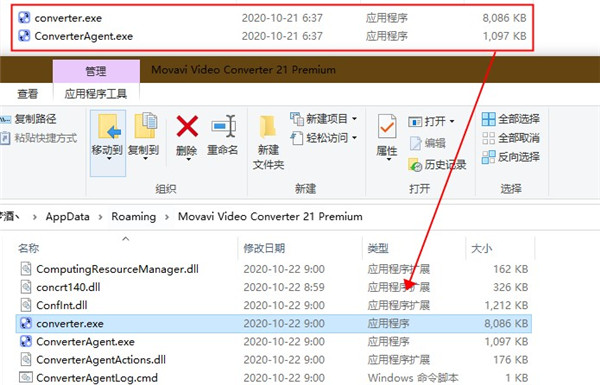Screen dimensions: 600x385
Task: Click Roaming in the address bar
Action: pos(134,217)
